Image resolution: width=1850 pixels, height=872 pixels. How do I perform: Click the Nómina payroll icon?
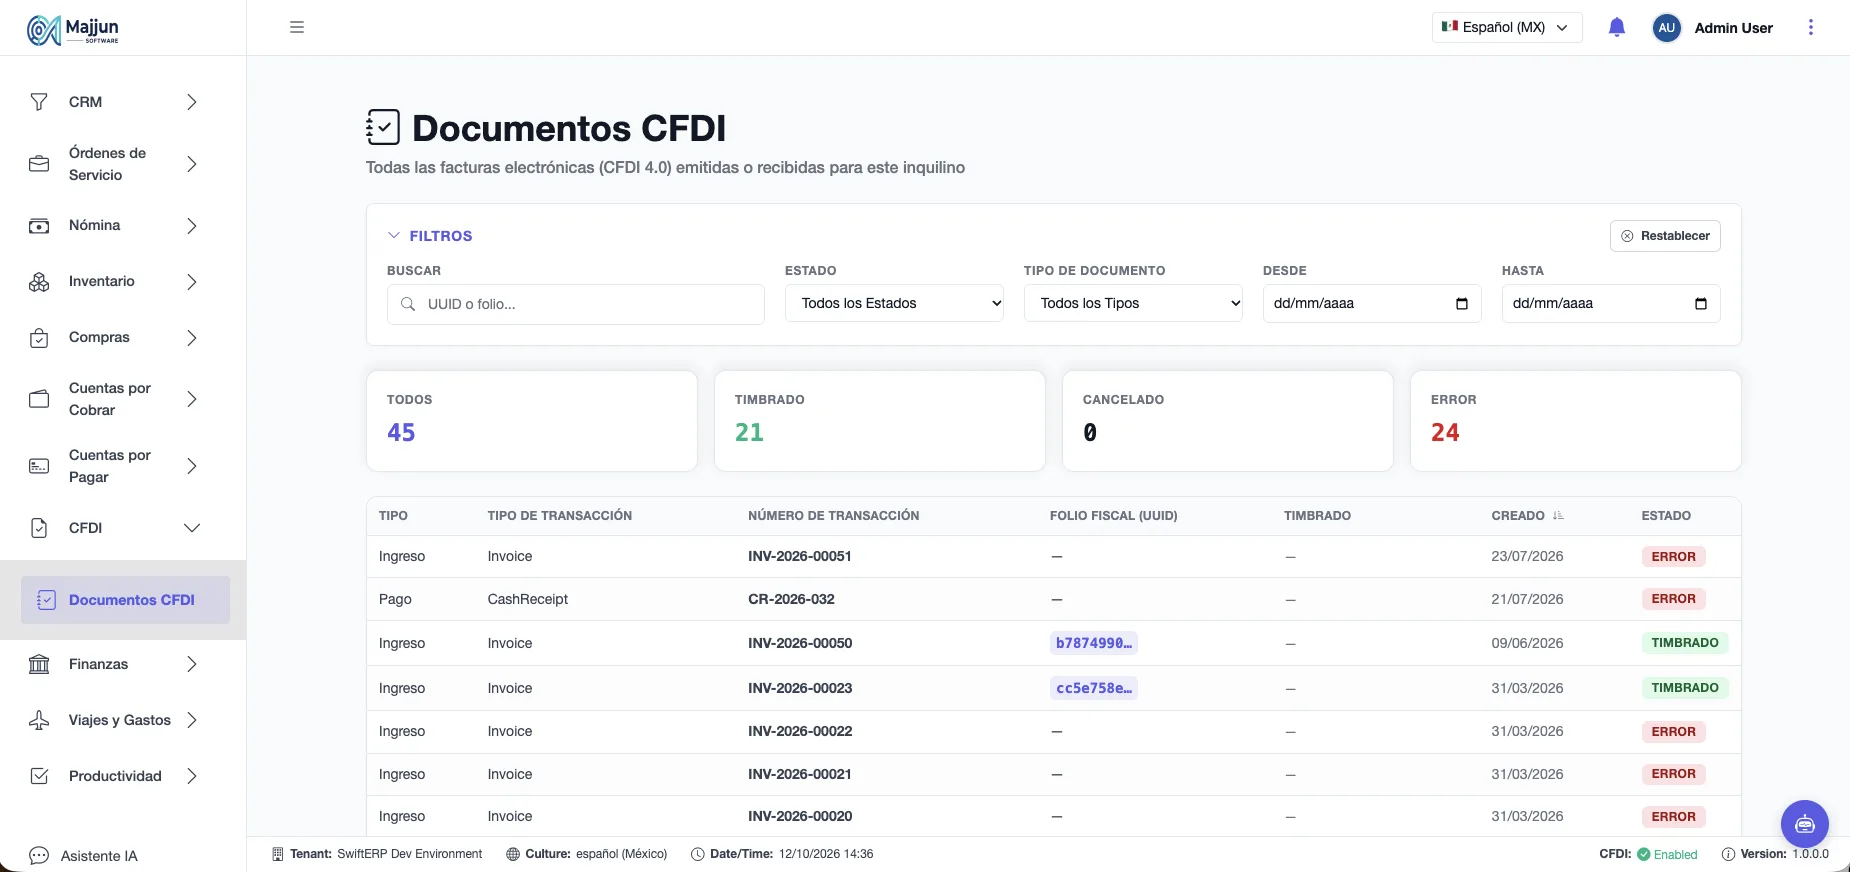click(39, 226)
